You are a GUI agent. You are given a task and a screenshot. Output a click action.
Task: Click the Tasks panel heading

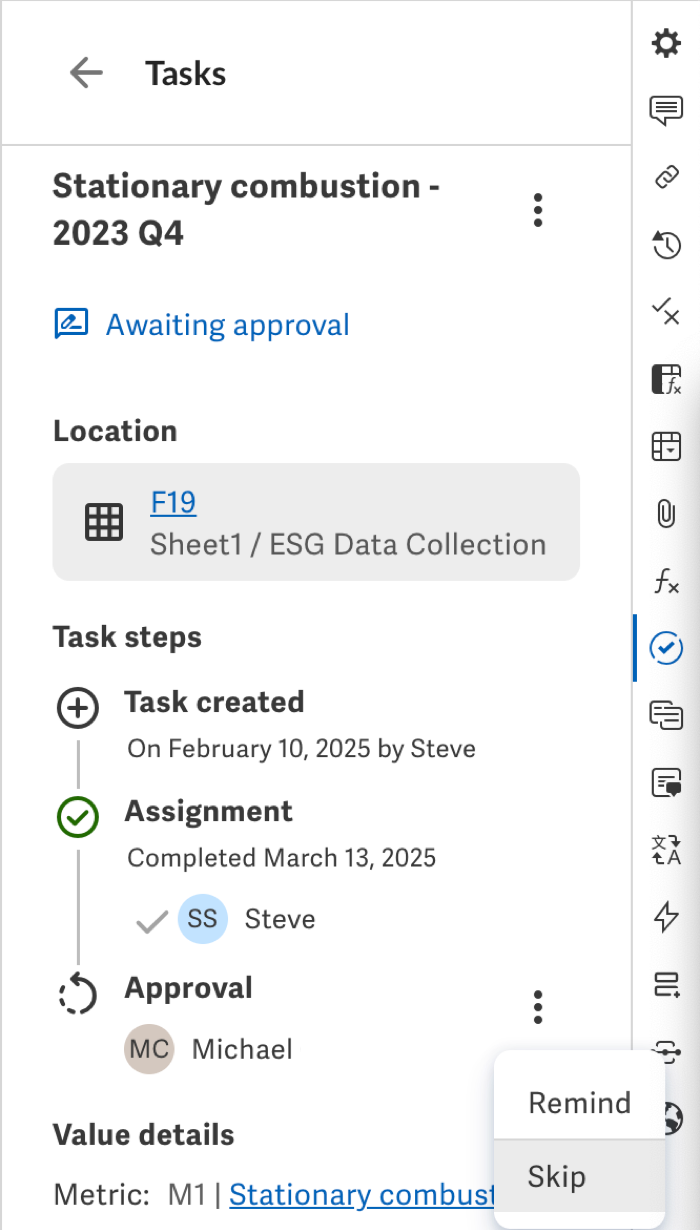(186, 73)
